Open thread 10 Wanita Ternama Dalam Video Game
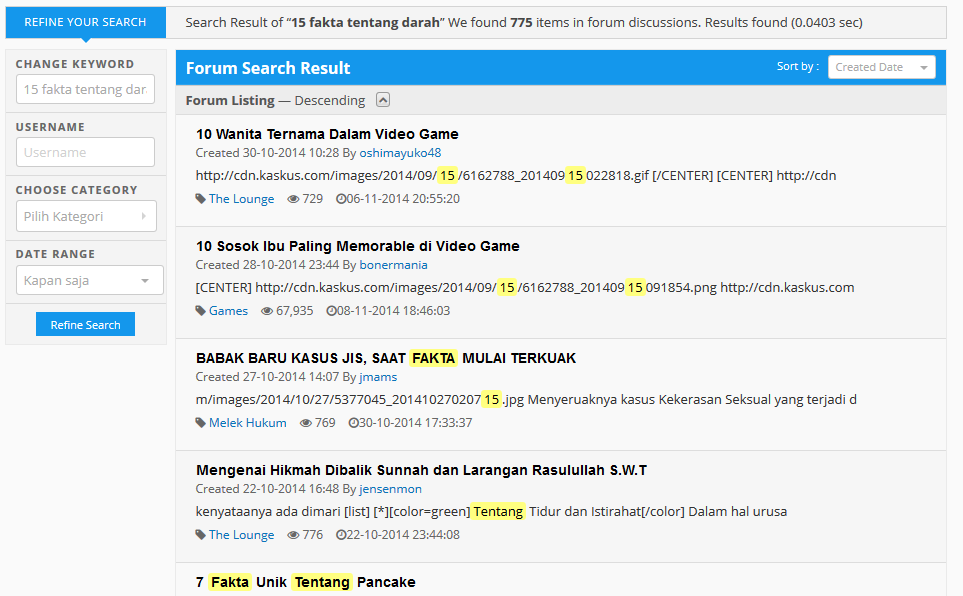This screenshot has width=963, height=596. click(327, 134)
